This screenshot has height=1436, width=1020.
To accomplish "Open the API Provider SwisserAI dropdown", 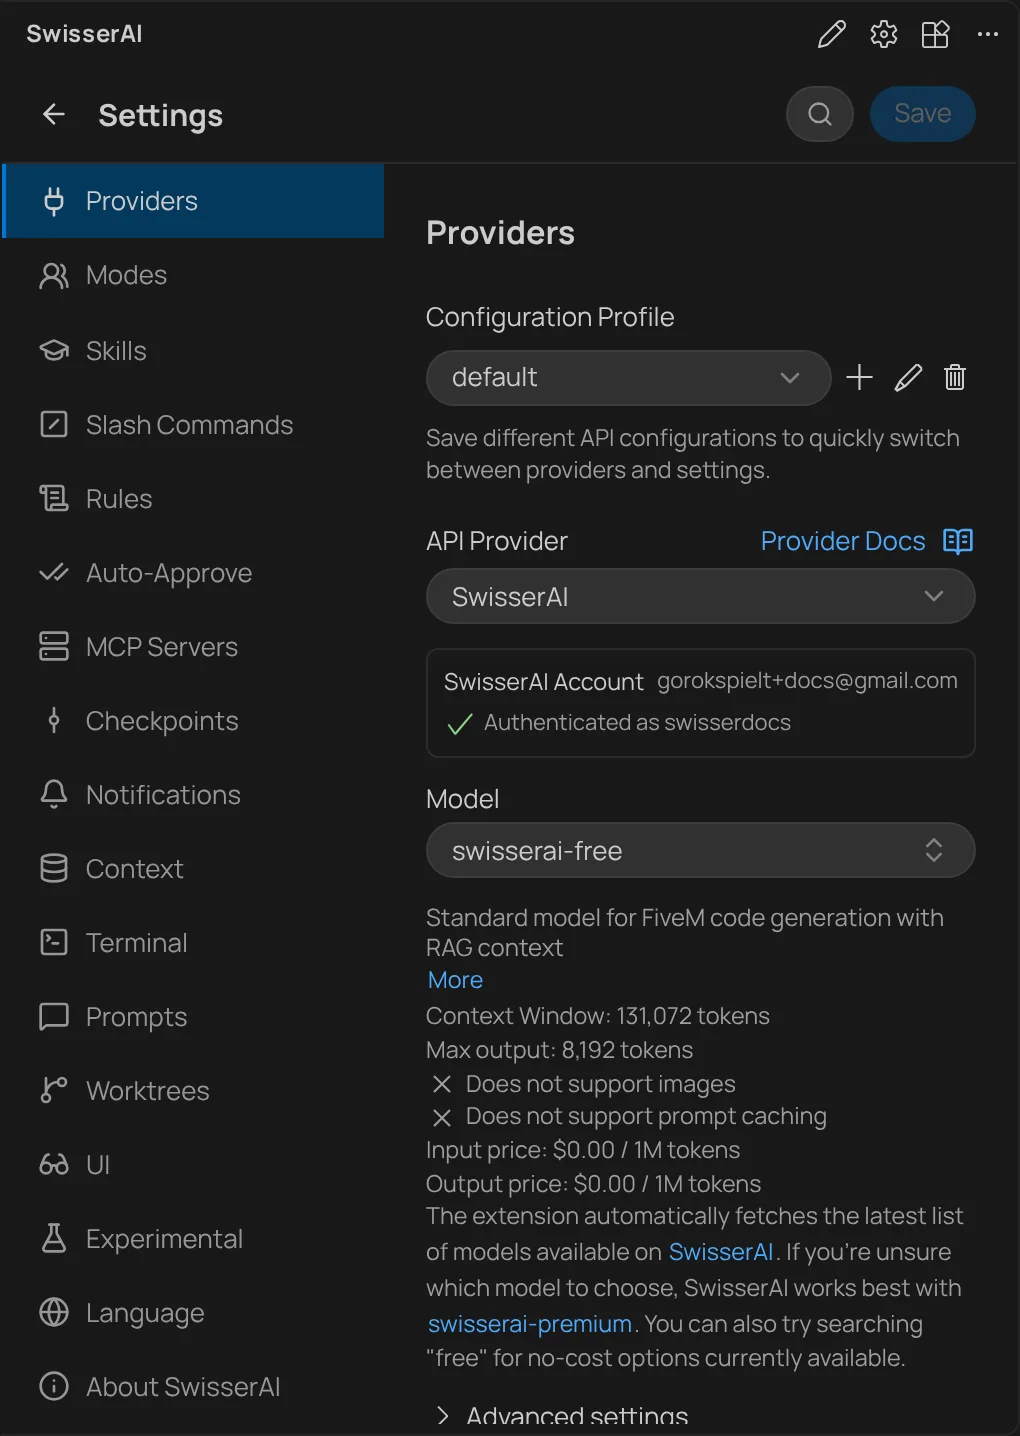I will (x=700, y=596).
